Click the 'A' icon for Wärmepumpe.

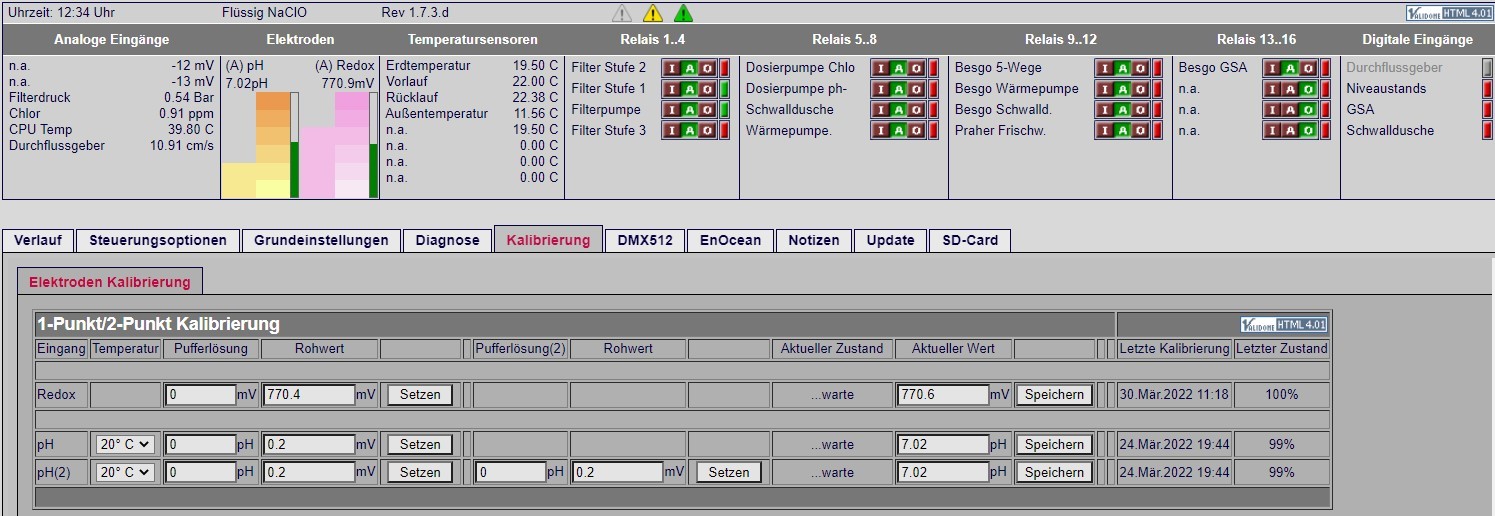(x=899, y=131)
